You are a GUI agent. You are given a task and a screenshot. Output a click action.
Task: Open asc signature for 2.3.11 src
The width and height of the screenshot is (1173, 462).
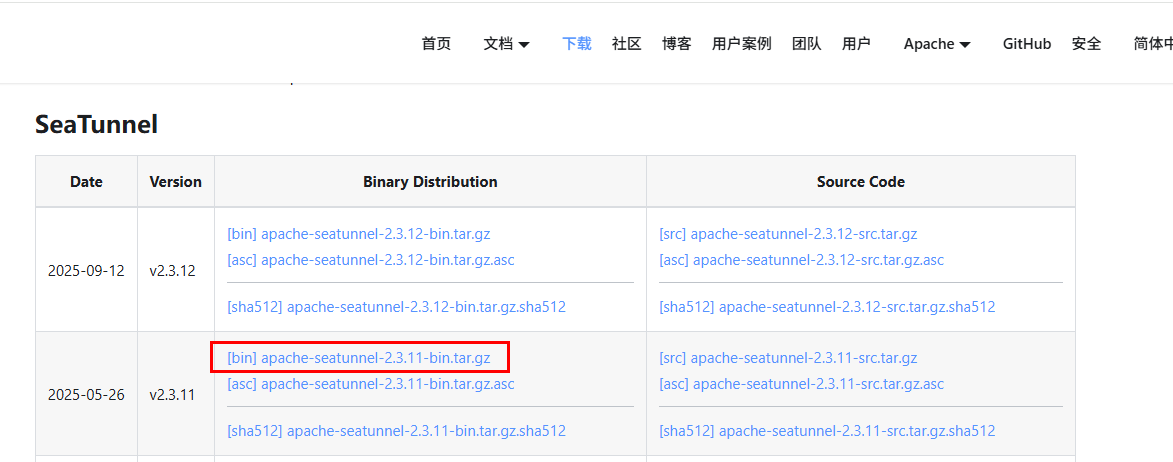(x=801, y=384)
